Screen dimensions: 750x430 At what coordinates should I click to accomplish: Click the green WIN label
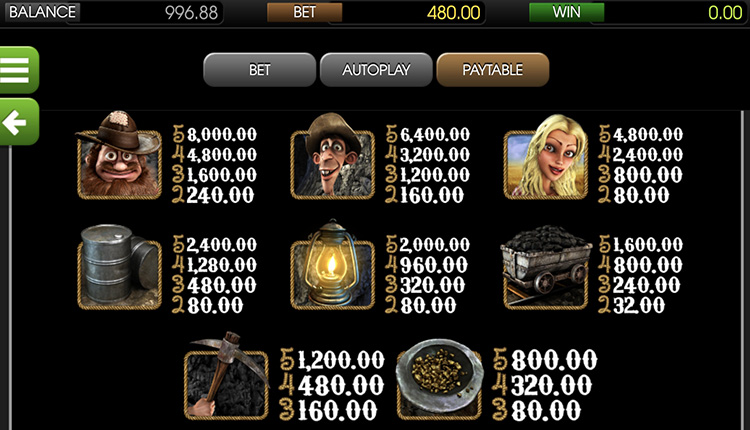566,12
